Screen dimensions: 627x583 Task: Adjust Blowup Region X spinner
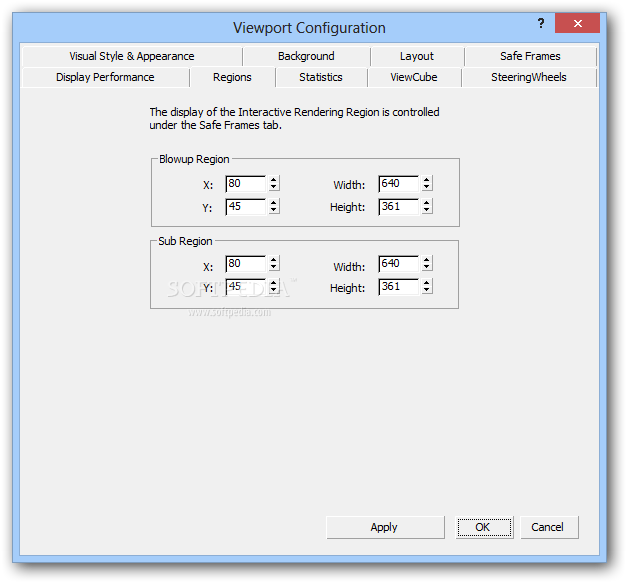click(x=274, y=184)
